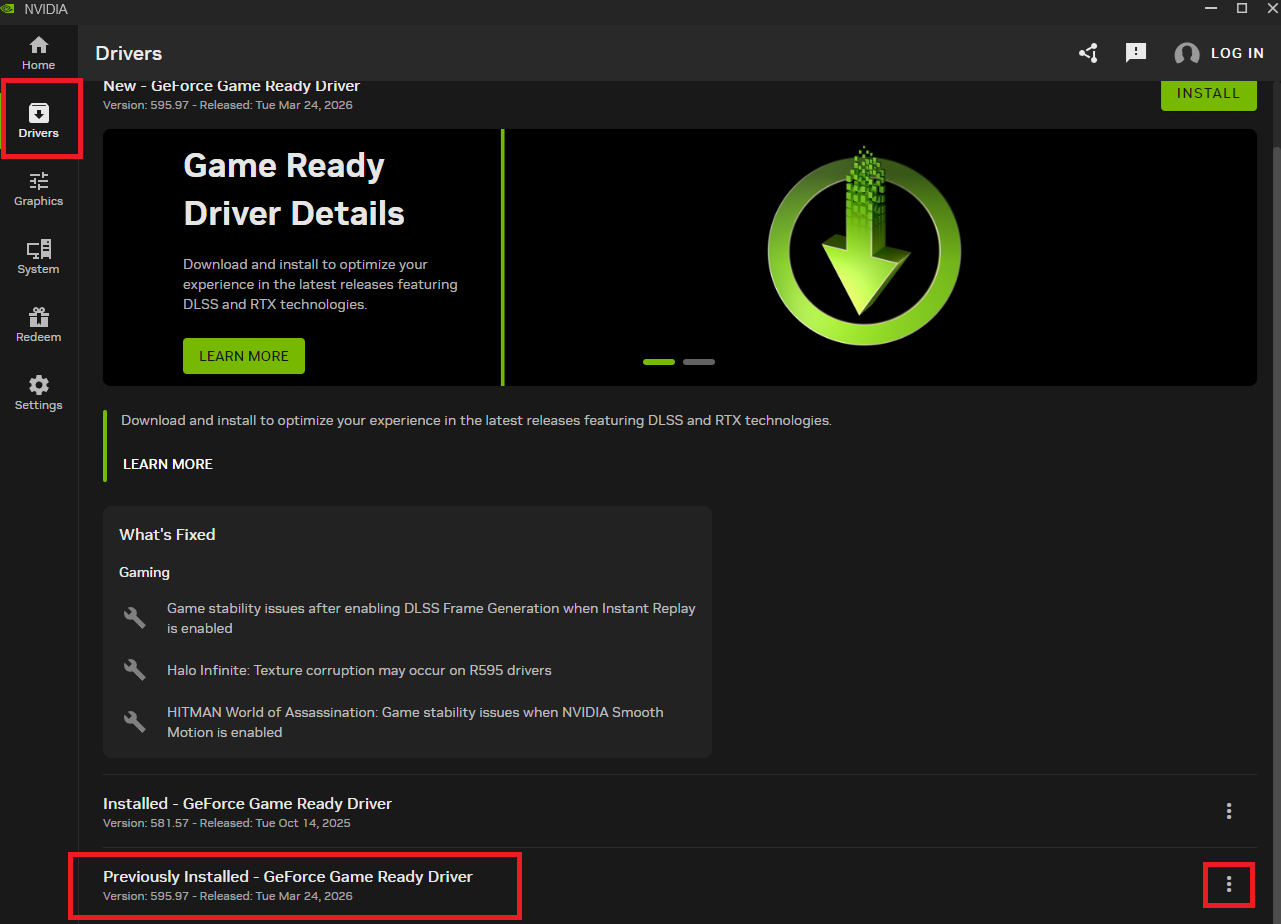The height and width of the screenshot is (924, 1281).
Task: Click wrench icon beside DLSS Frame Generation fix
Action: point(135,617)
